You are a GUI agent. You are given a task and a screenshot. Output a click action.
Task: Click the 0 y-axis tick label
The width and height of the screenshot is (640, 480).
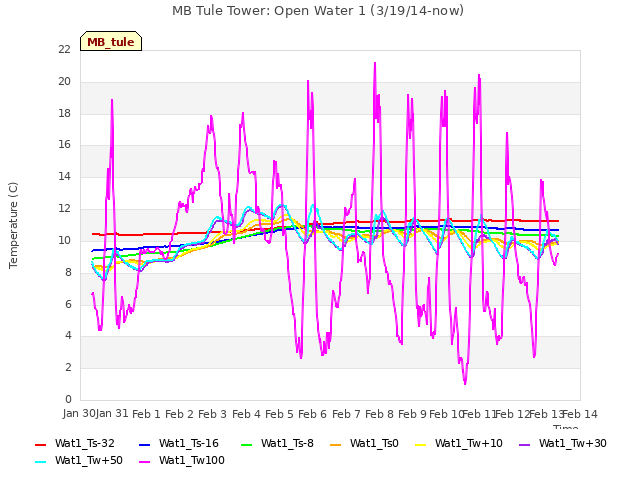[x=68, y=399]
